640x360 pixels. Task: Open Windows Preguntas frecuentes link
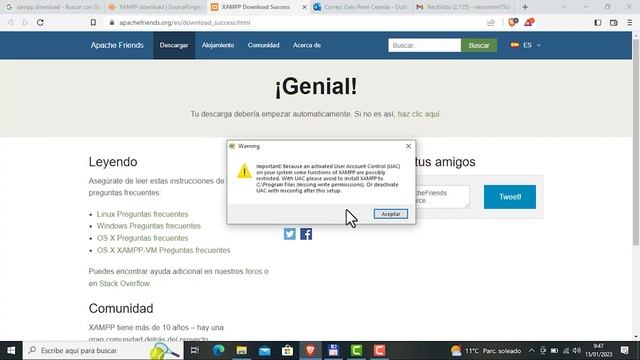pyautogui.click(x=149, y=226)
